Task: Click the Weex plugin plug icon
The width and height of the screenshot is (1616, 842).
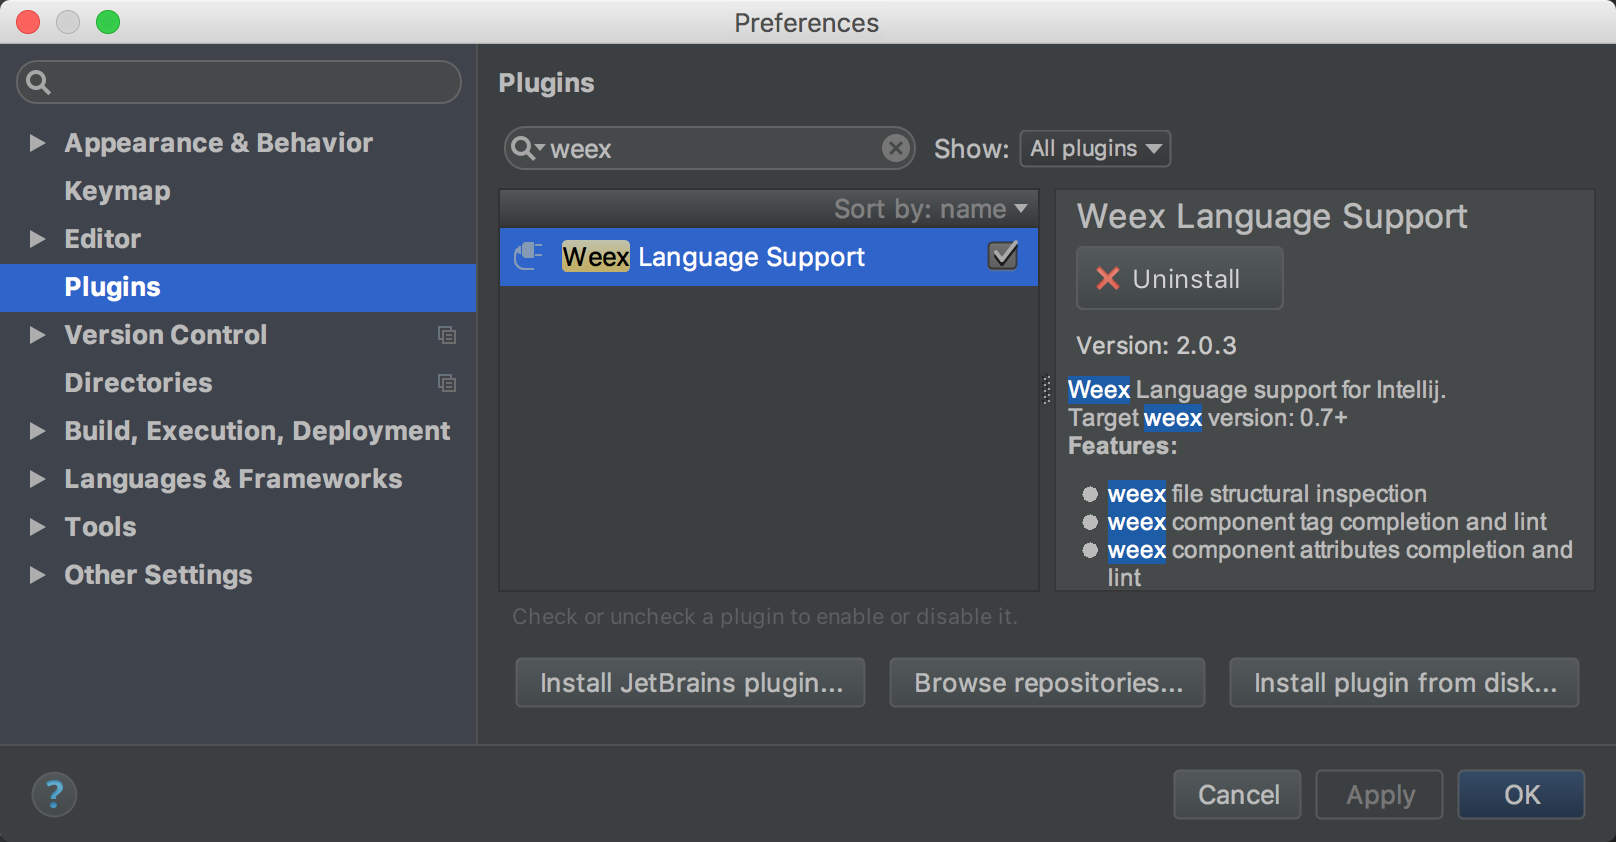Action: pos(528,257)
